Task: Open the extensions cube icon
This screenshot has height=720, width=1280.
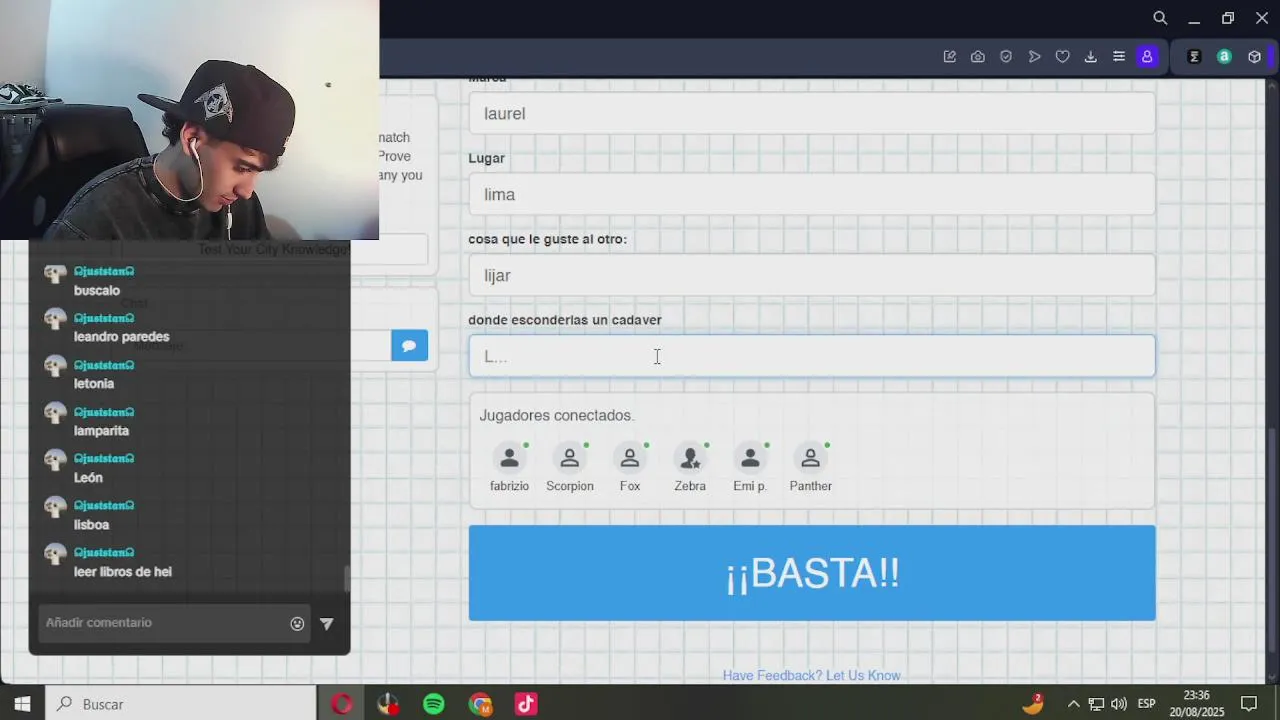Action: [1254, 57]
